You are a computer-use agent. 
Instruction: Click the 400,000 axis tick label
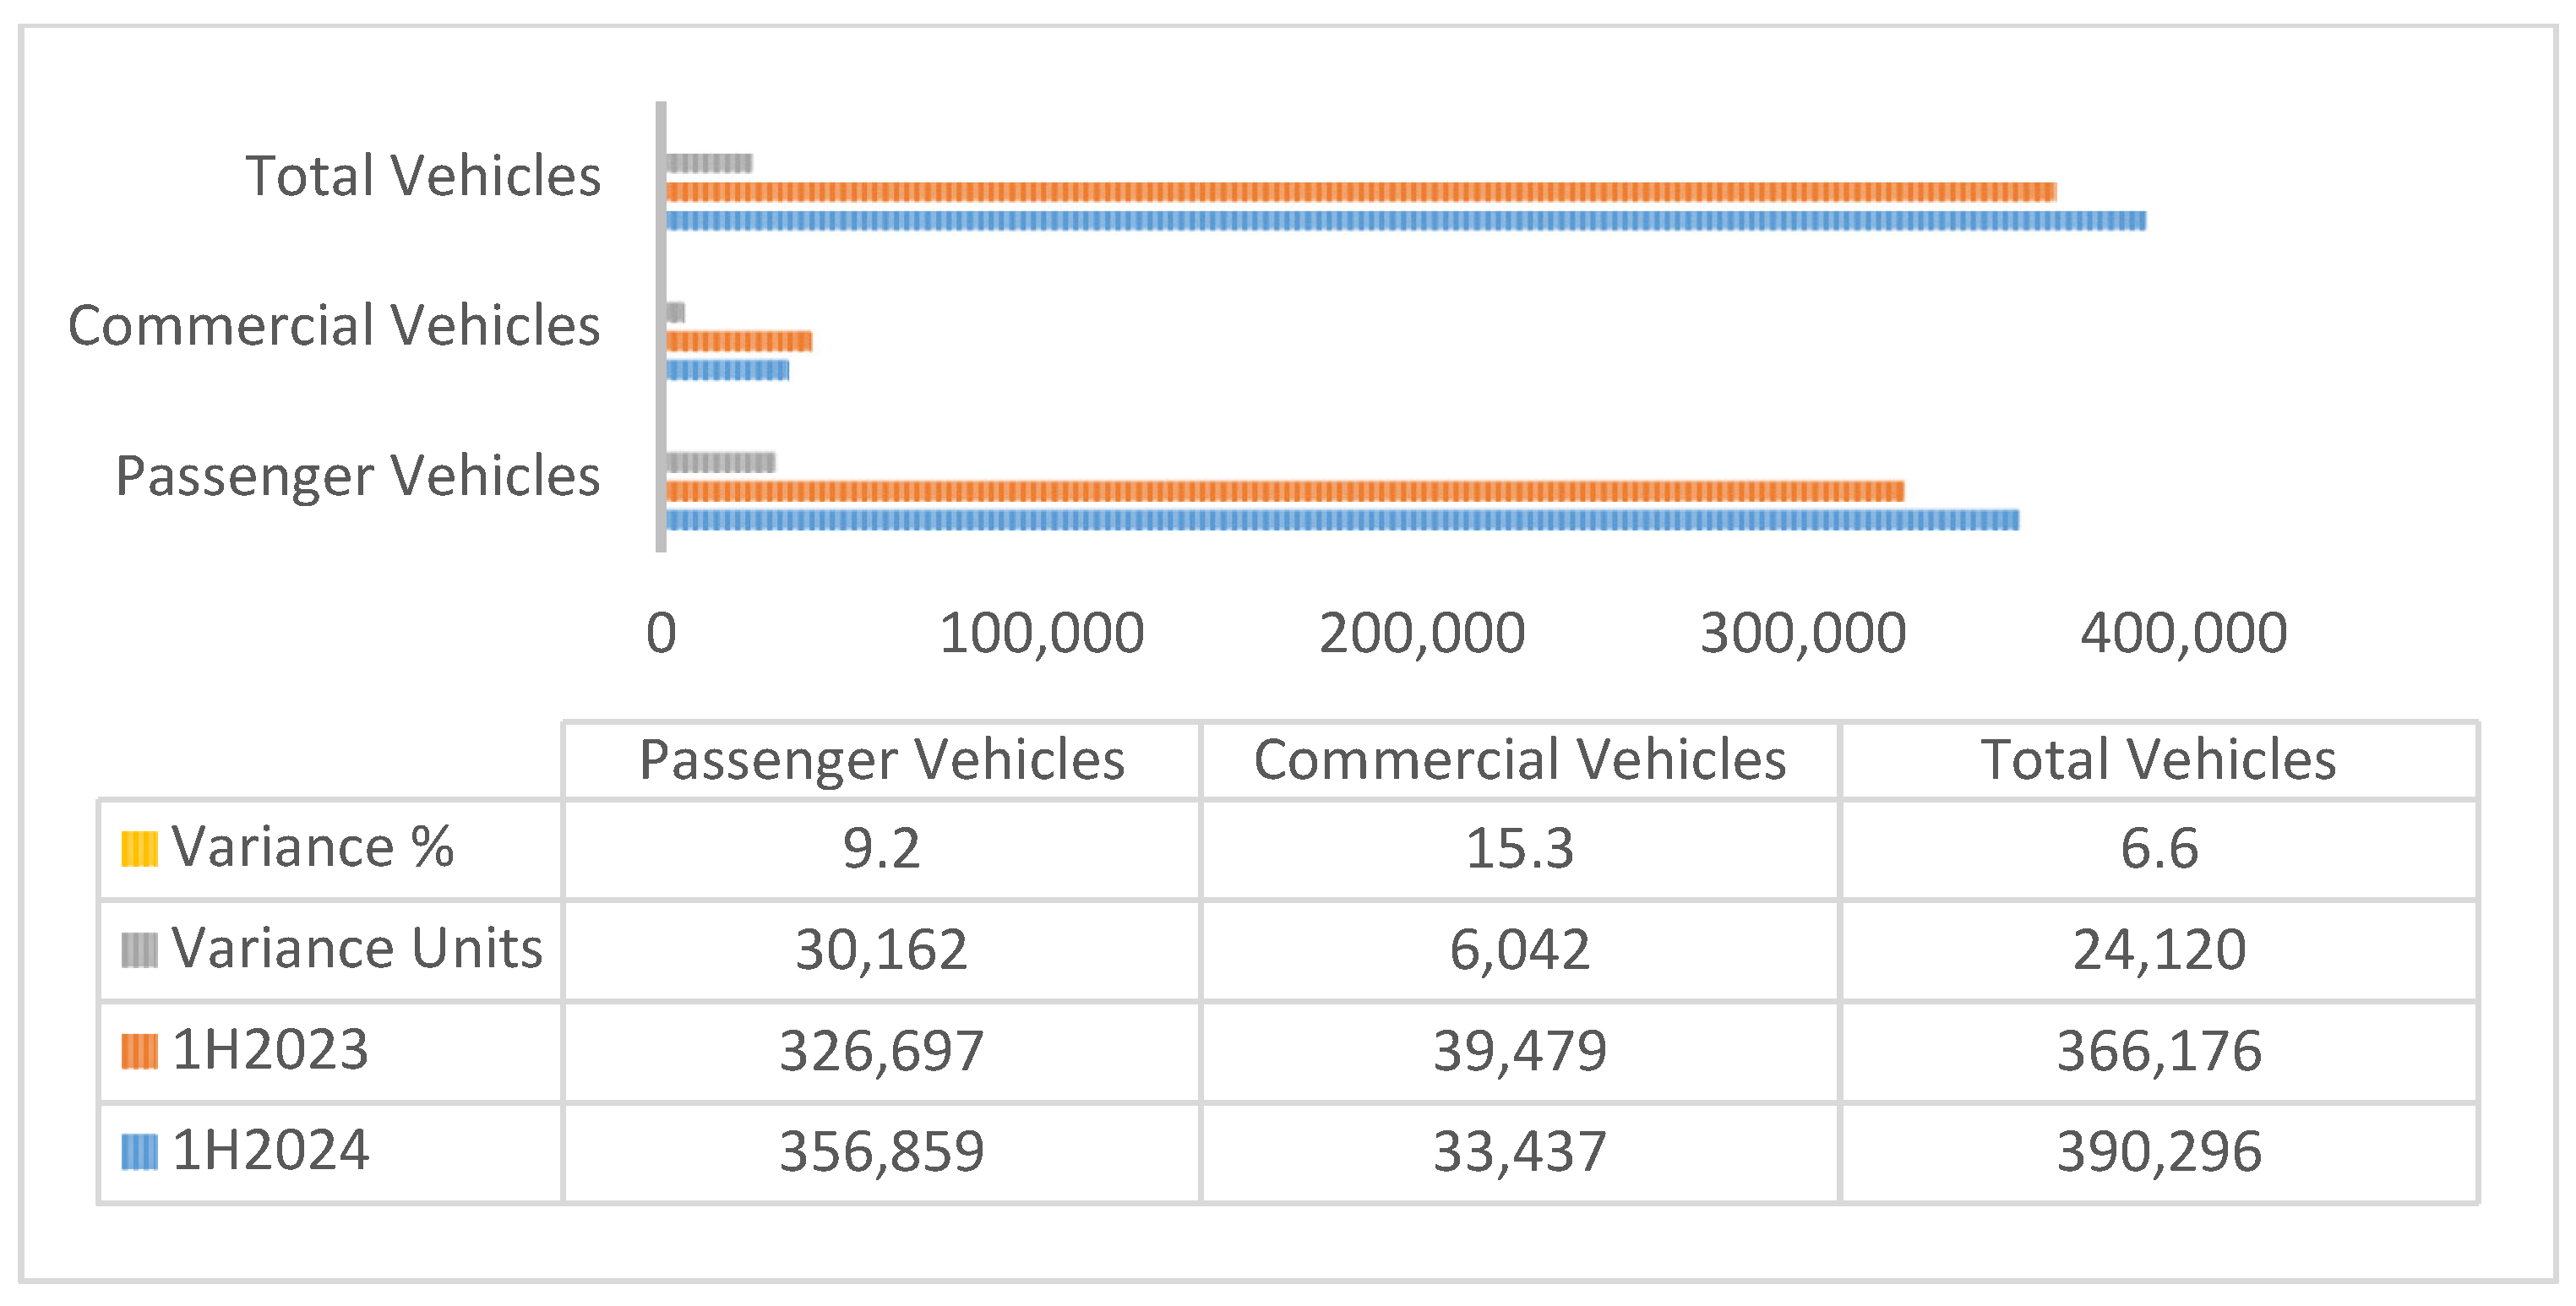(2184, 633)
